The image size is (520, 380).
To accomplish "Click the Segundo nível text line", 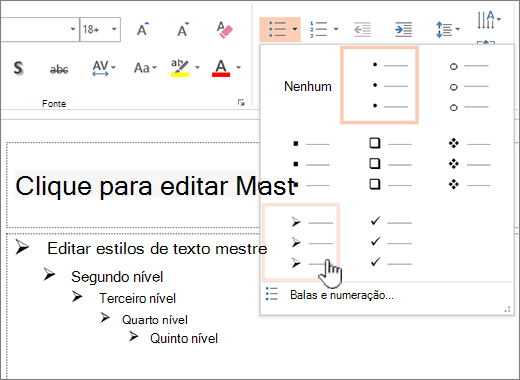I will click(x=117, y=277).
